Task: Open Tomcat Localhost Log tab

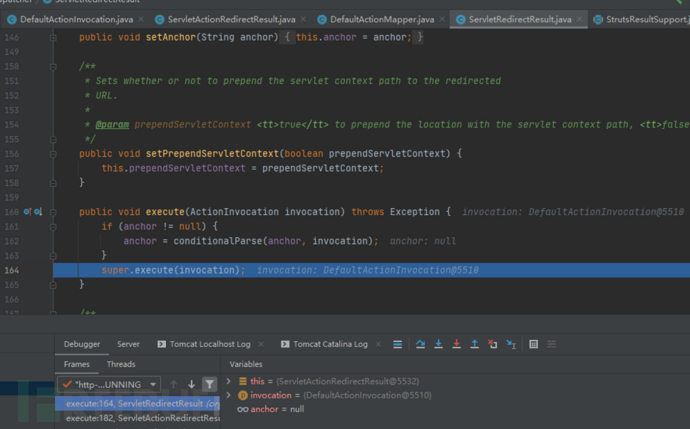Action: pyautogui.click(x=210, y=344)
